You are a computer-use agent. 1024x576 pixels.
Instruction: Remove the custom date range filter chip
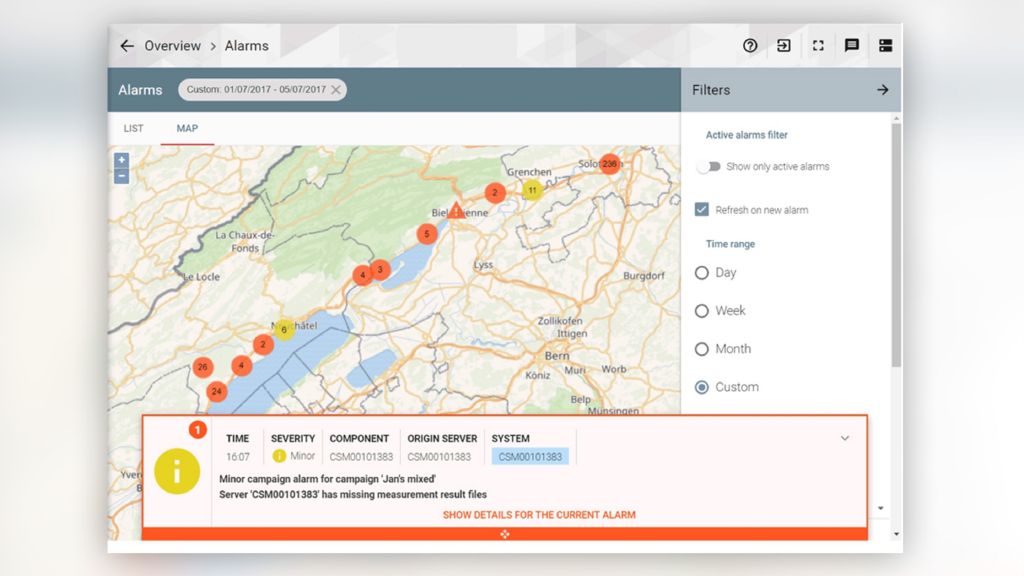(x=337, y=89)
